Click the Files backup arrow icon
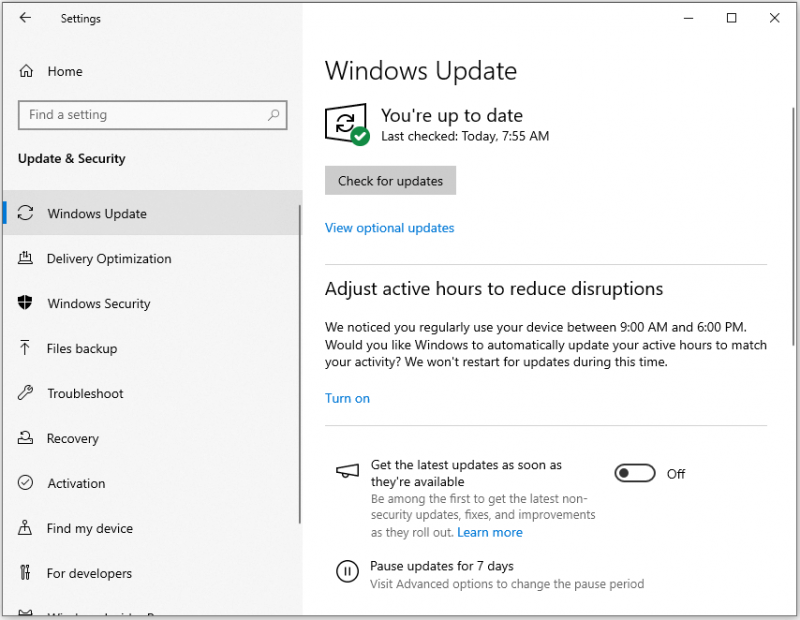The width and height of the screenshot is (800, 620). (x=24, y=348)
